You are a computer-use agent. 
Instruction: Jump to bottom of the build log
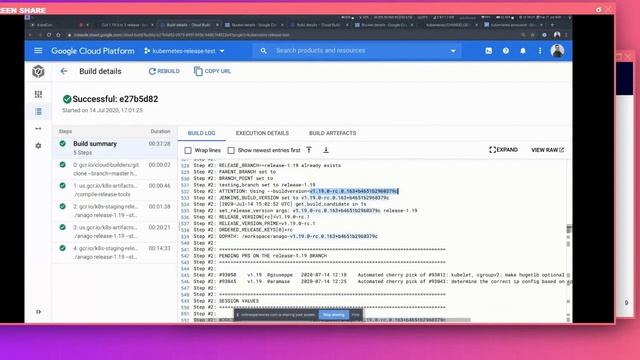point(326,150)
